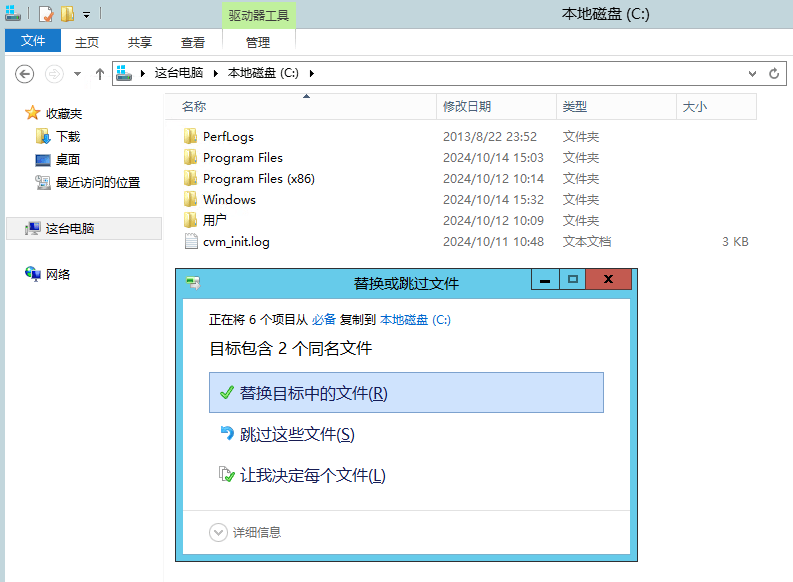Image resolution: width=793 pixels, height=582 pixels.
Task: Click the Forward arrow button
Action: coord(54,74)
